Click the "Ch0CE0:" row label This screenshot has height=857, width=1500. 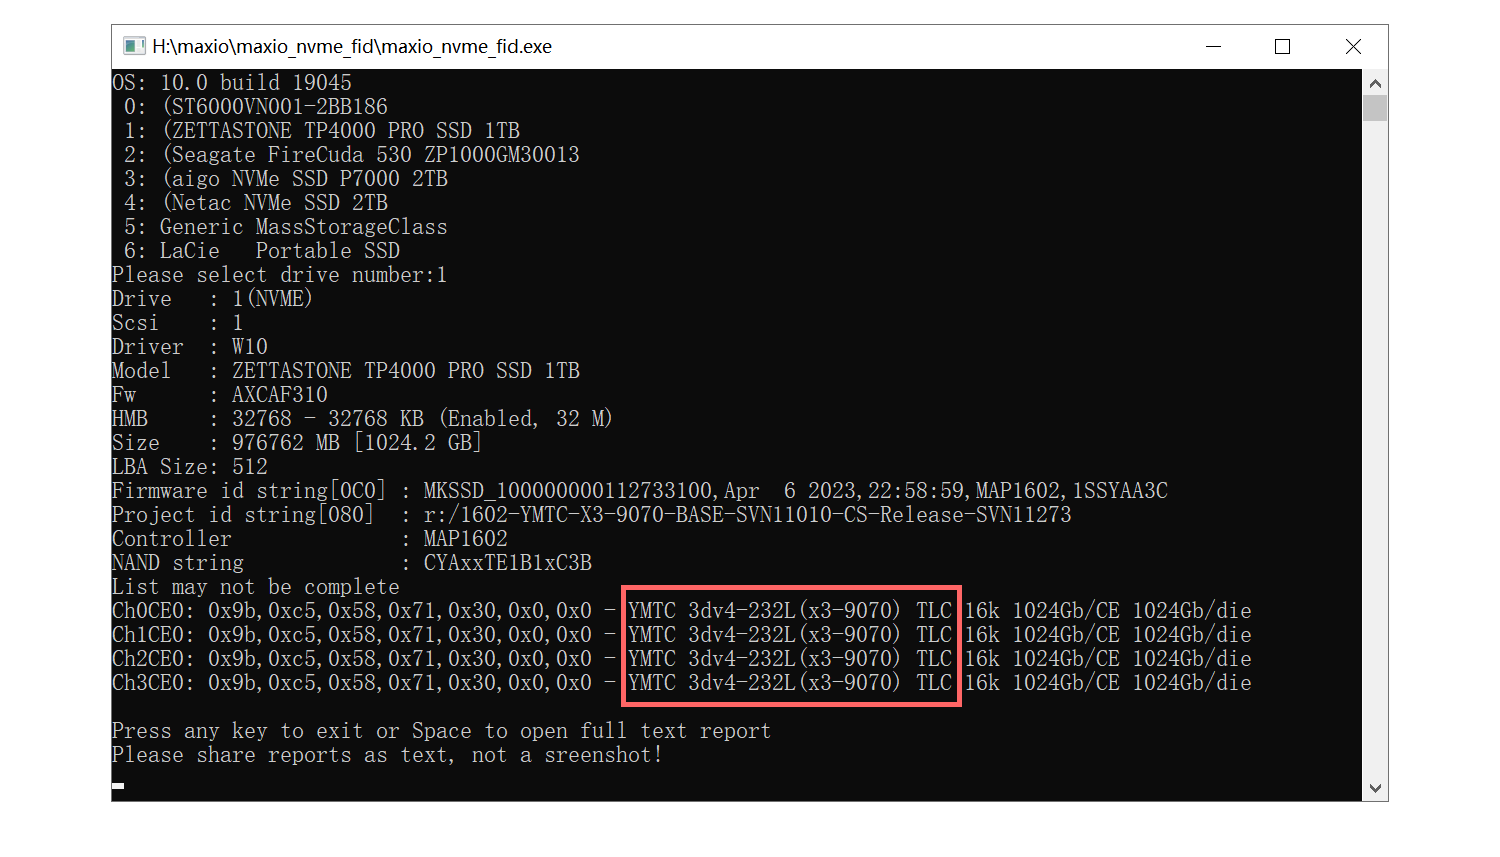154,611
